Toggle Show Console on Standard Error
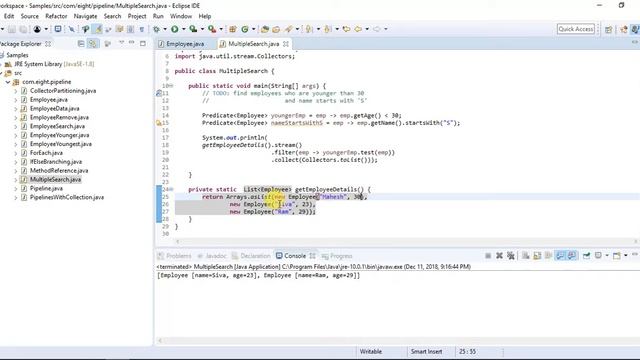 click(572, 256)
